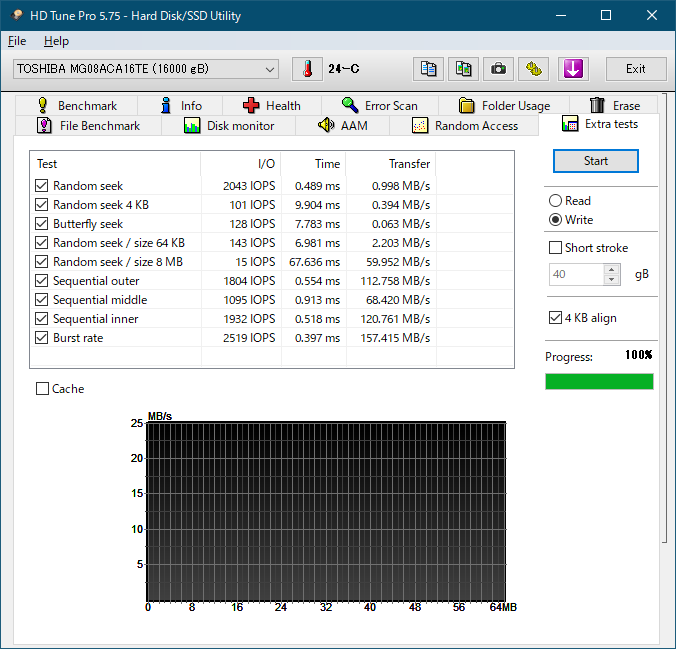Click the 24°C temperature readout

click(344, 69)
